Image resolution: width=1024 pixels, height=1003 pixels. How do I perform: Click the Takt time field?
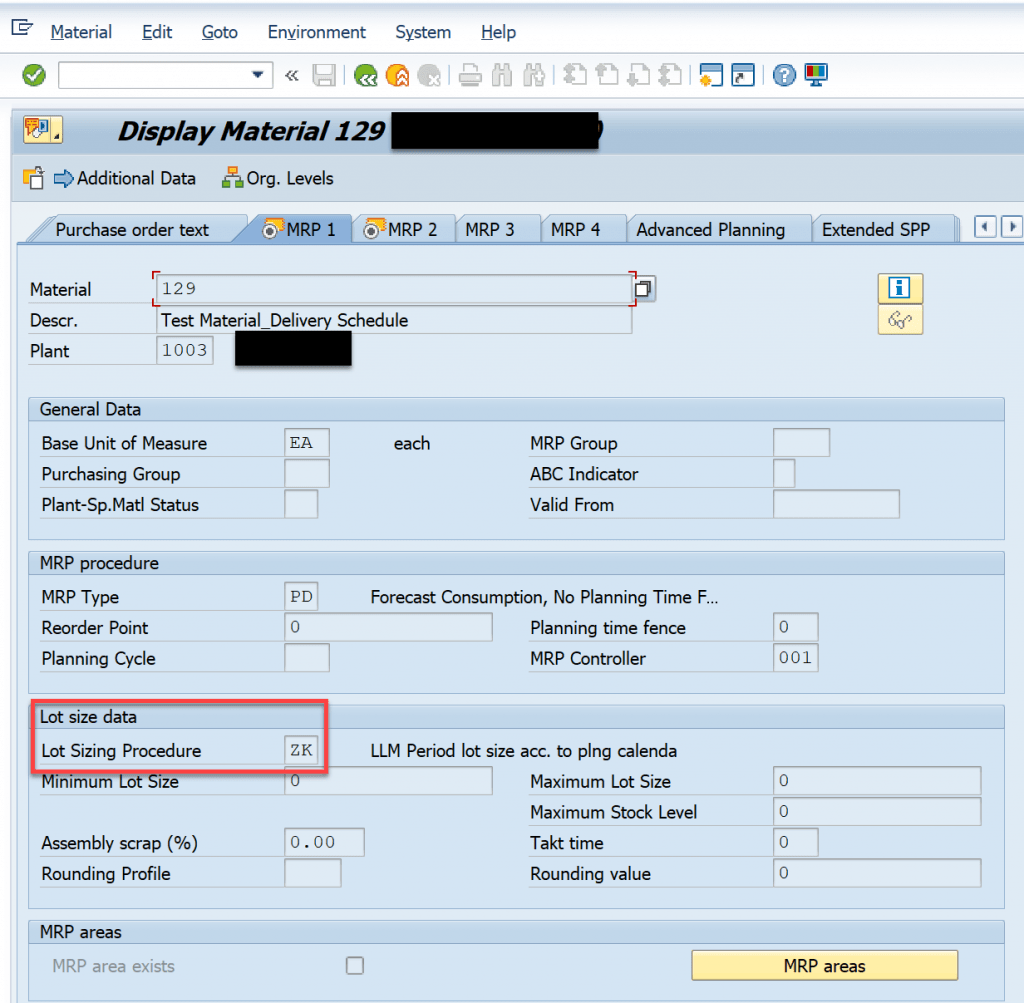pyautogui.click(x=795, y=842)
